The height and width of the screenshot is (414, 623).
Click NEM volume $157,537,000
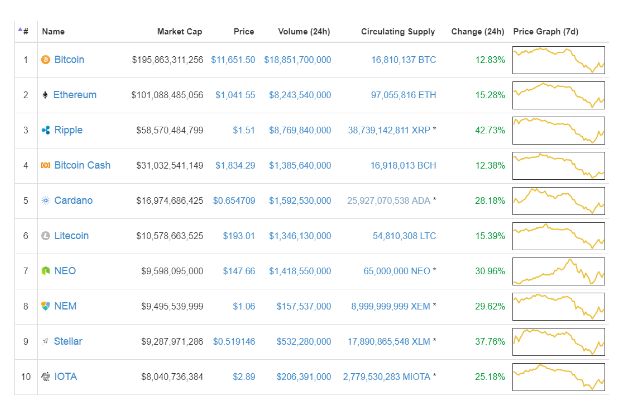point(304,306)
